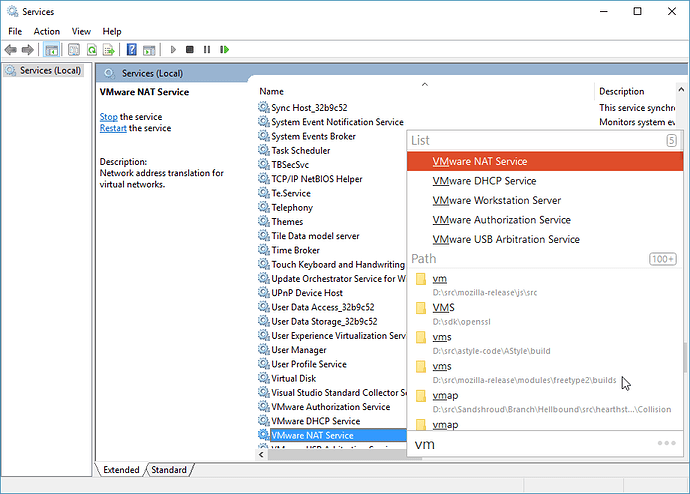This screenshot has height=494, width=690.
Task: Click the gear icon beside User Manager
Action: coord(264,350)
